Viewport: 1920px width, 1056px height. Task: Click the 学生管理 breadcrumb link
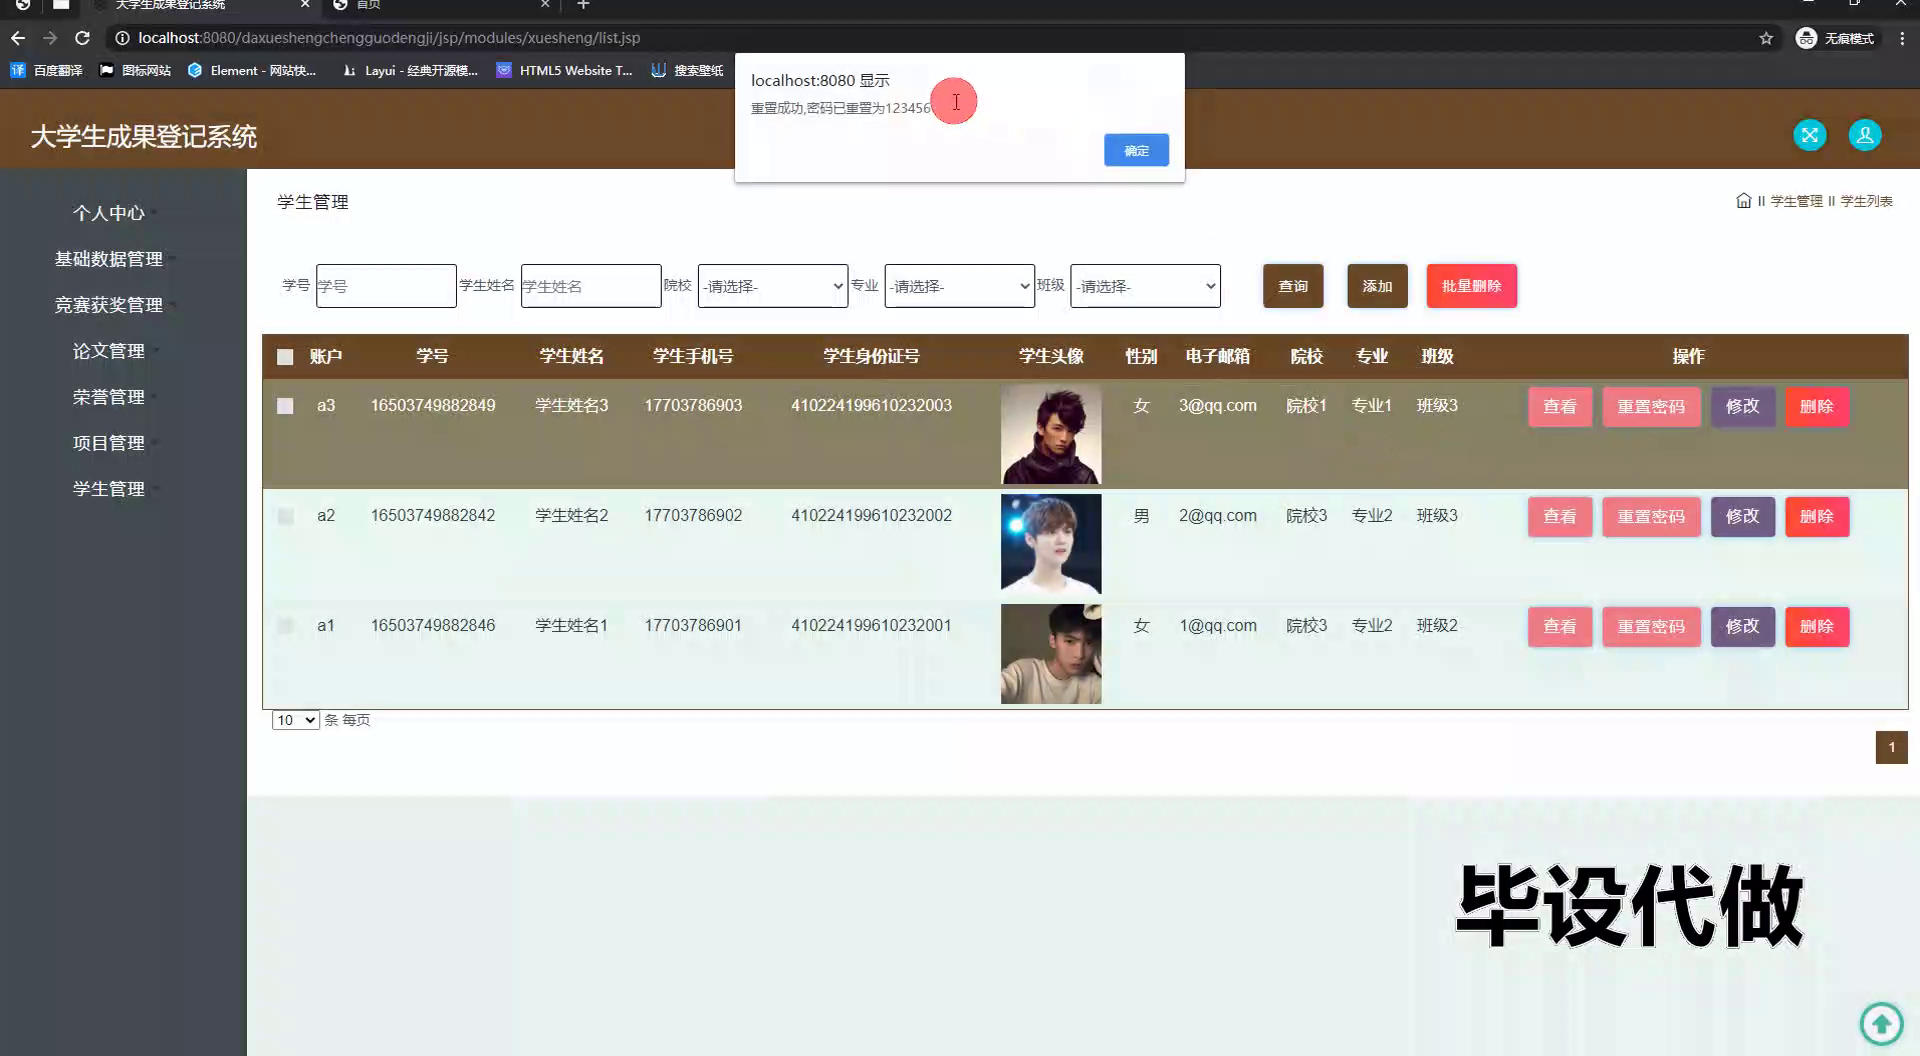[x=1796, y=201]
